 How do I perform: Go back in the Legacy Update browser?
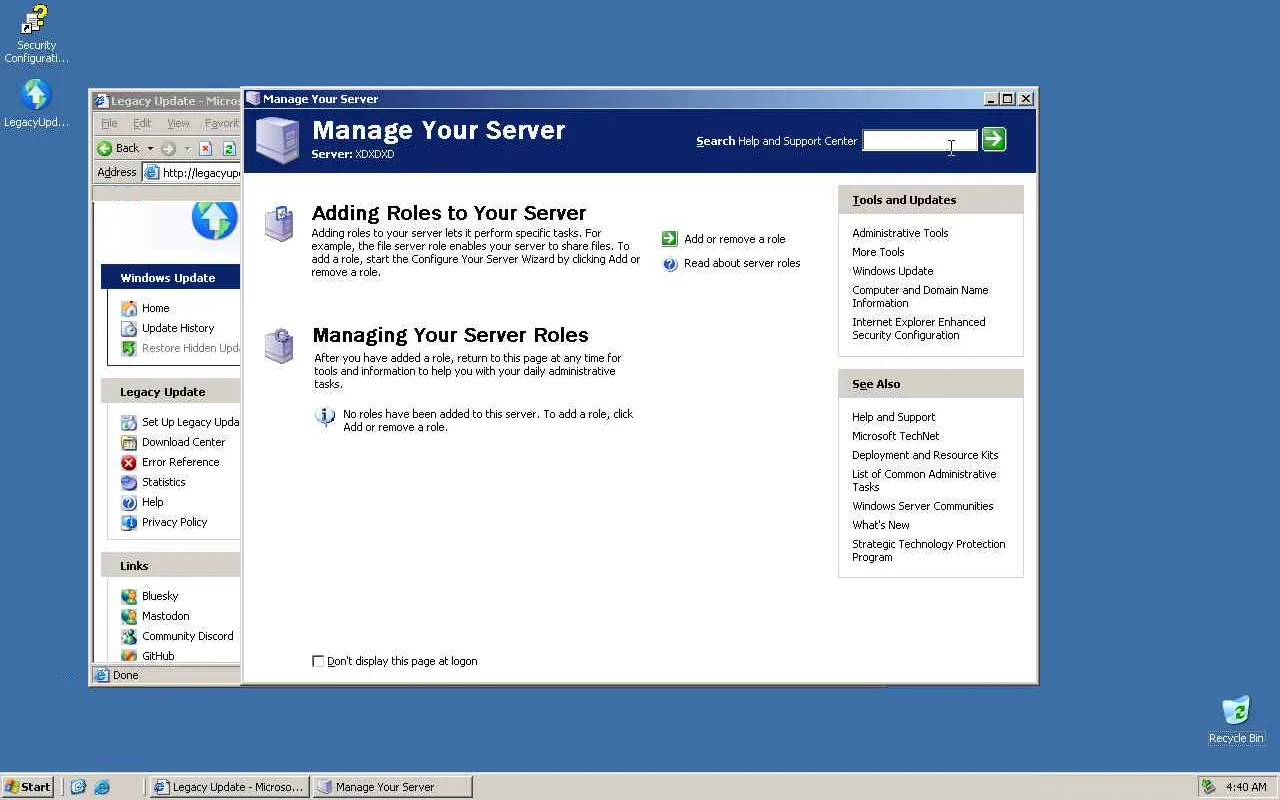118,148
